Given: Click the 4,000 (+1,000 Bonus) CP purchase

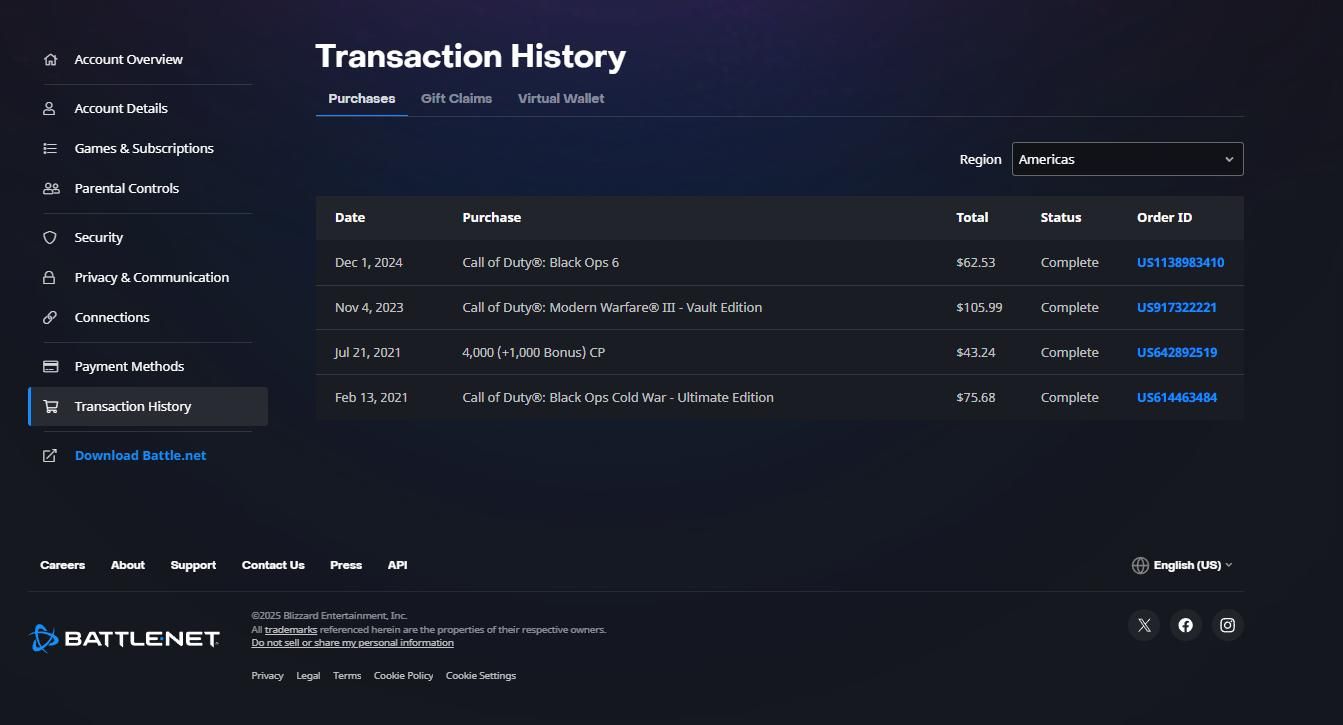Looking at the screenshot, I should (533, 353).
